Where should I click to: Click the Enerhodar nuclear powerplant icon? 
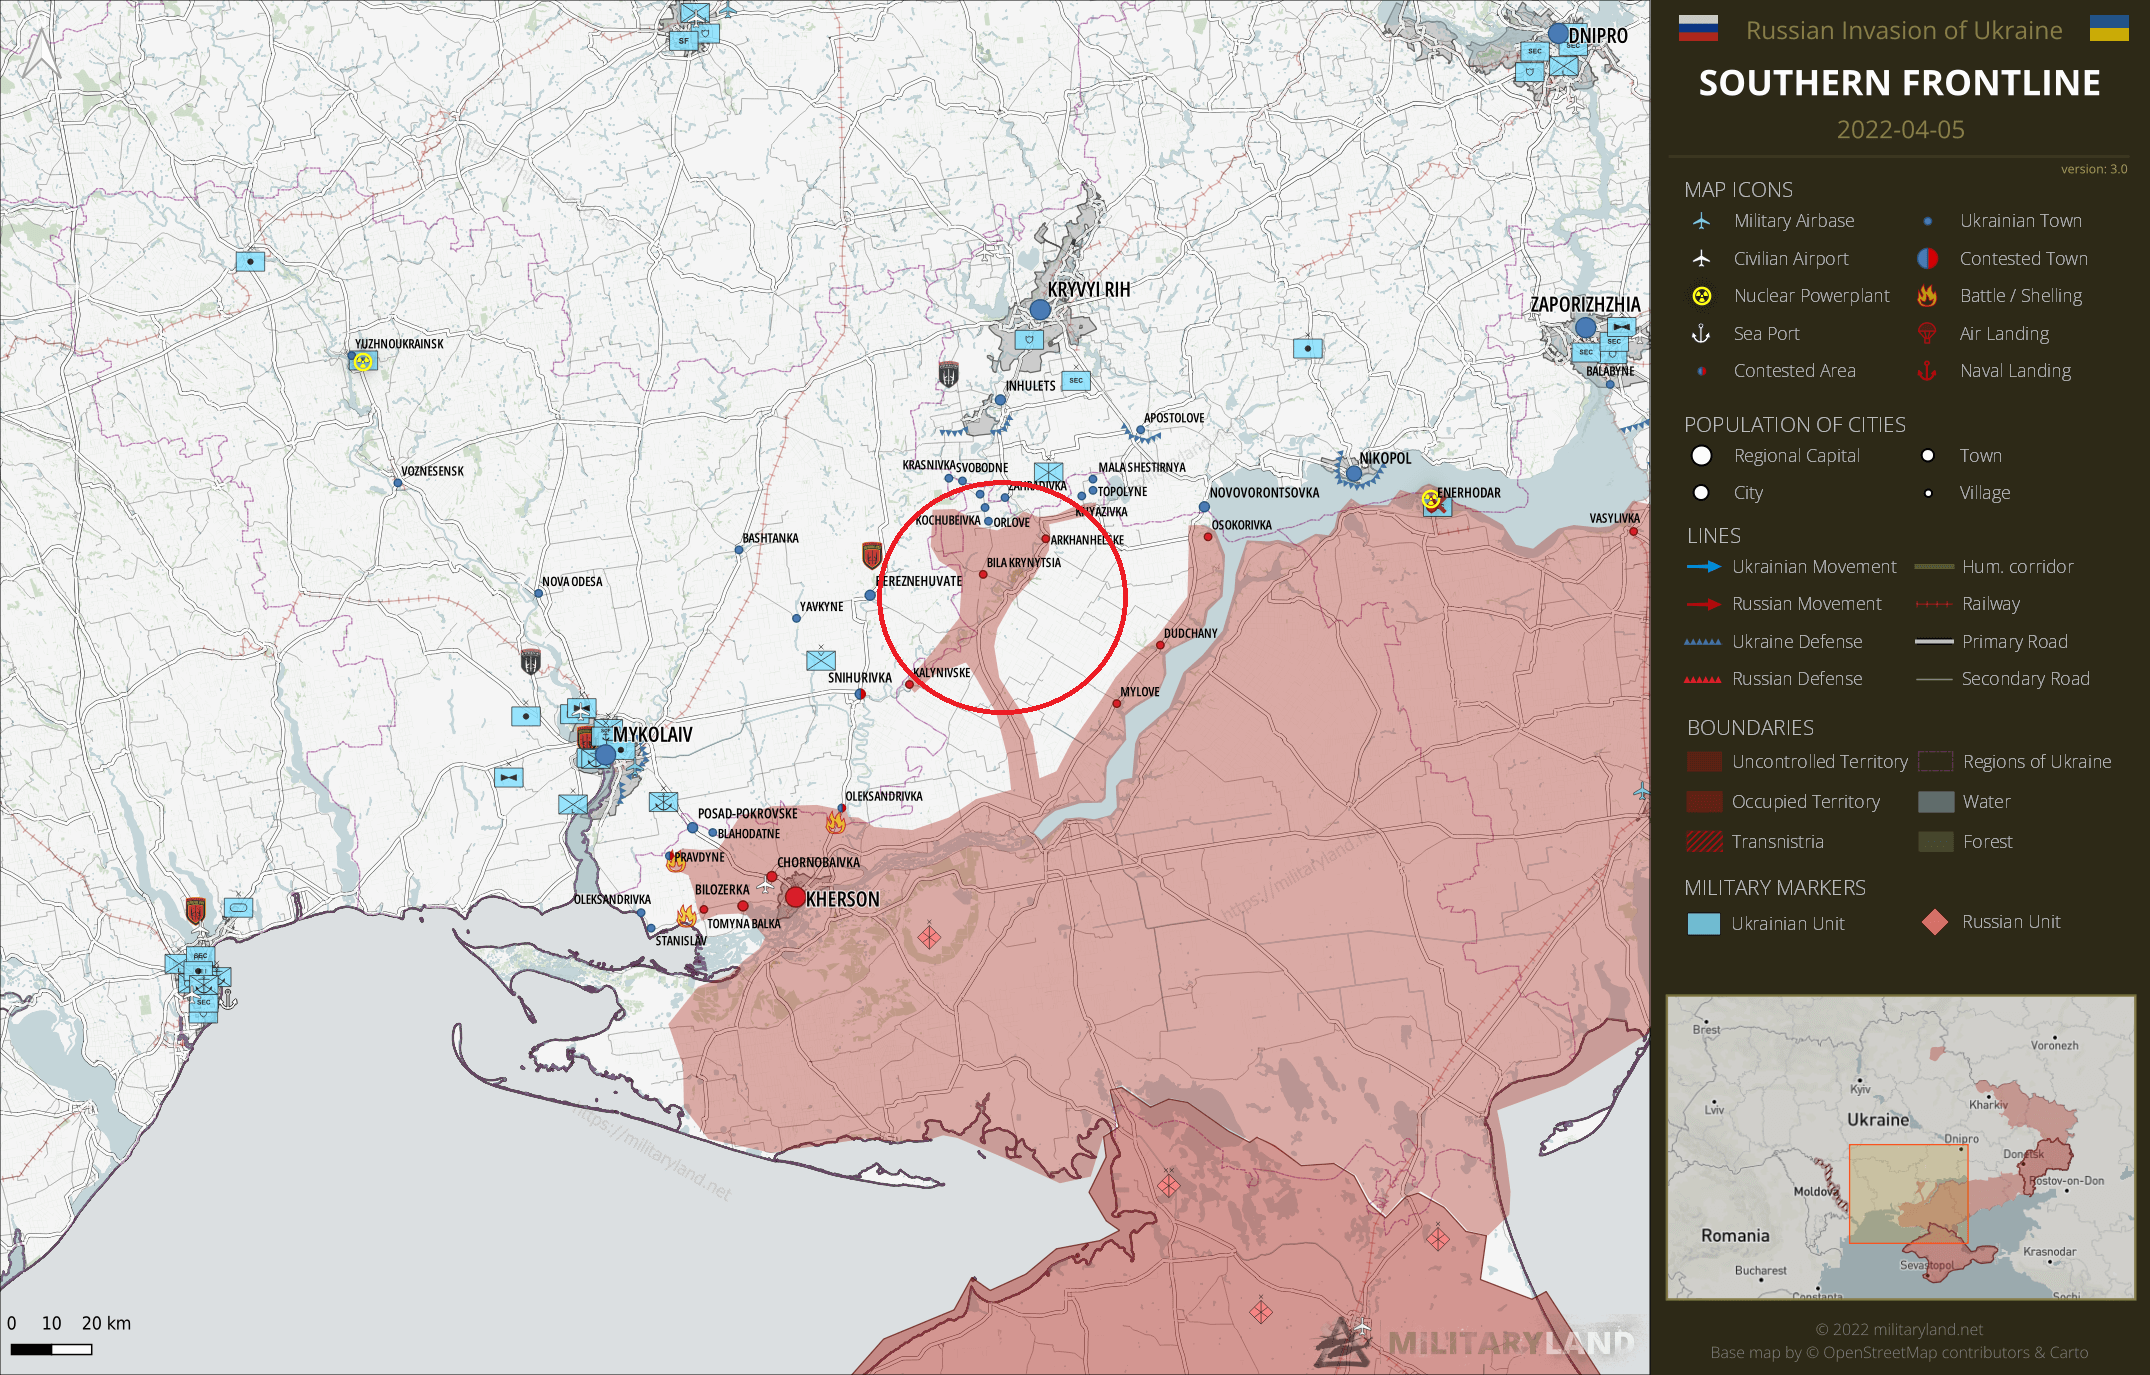(1431, 499)
